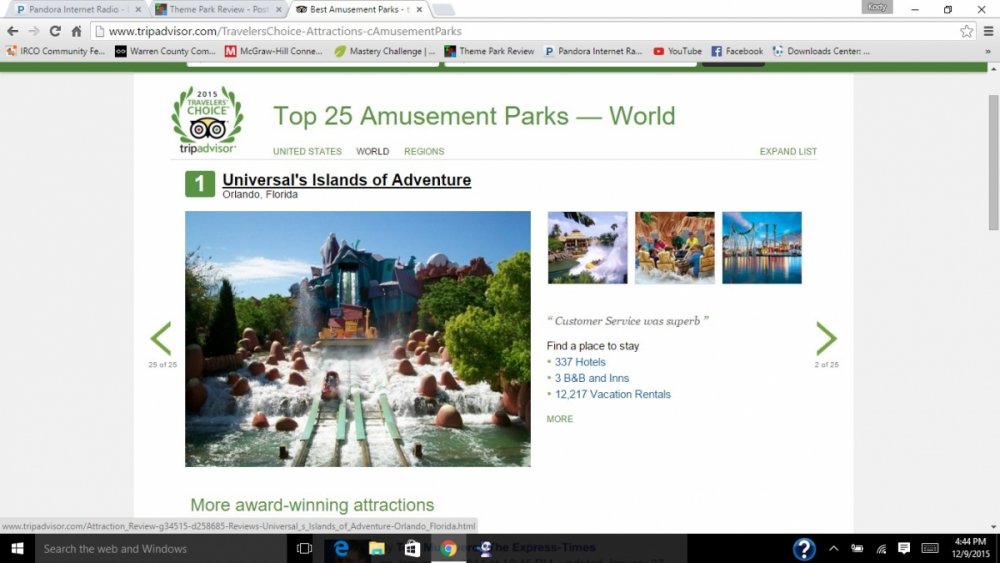Bookmark this page with the star icon

coord(967,31)
